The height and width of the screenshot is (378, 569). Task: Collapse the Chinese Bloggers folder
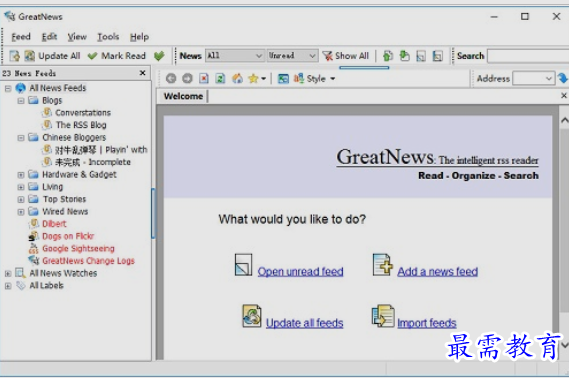tap(21, 137)
